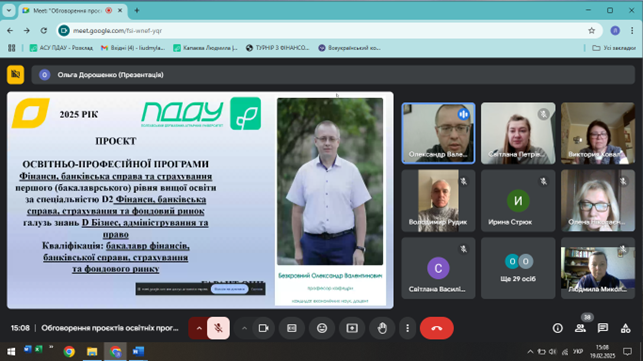
Task: Leave the call with red button
Action: [x=437, y=328]
